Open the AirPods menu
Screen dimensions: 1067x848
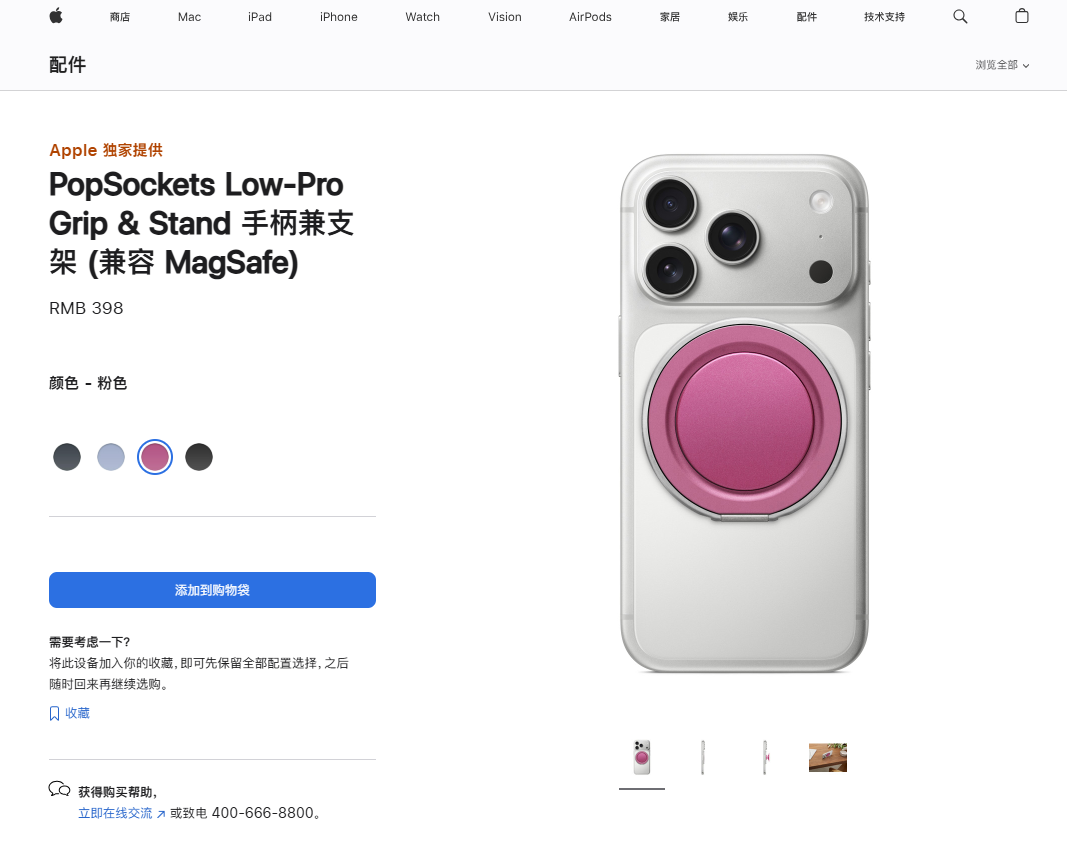click(590, 17)
